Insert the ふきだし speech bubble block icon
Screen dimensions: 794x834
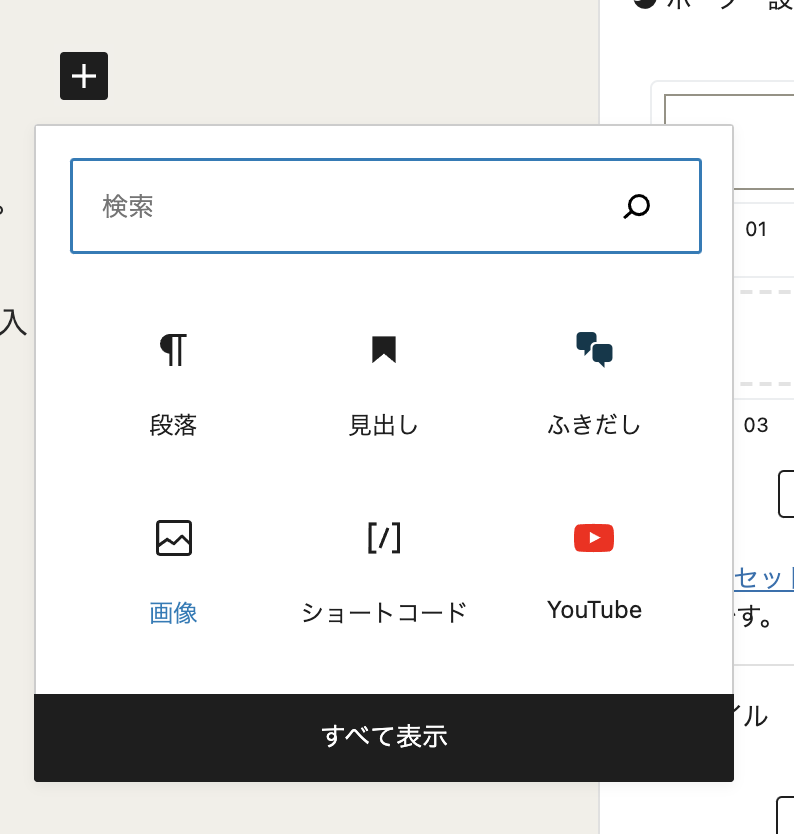coord(595,349)
